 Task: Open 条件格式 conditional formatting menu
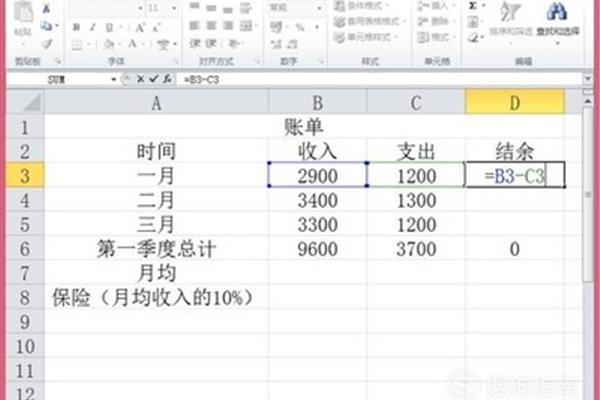pyautogui.click(x=361, y=5)
